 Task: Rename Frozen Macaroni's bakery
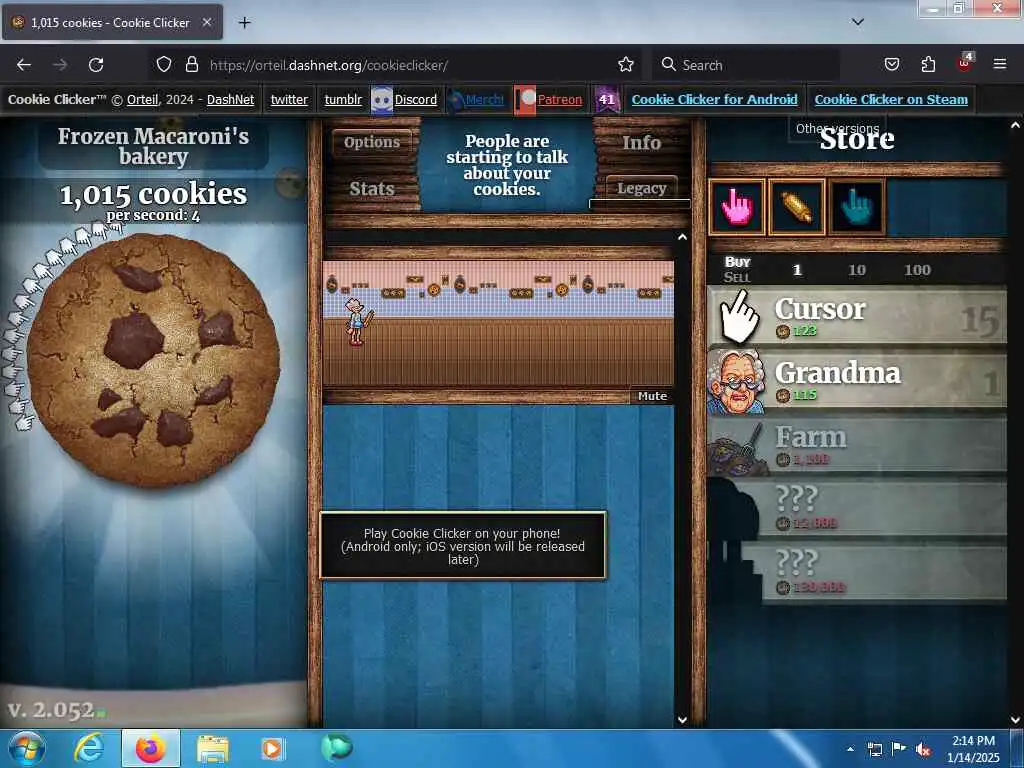153,146
